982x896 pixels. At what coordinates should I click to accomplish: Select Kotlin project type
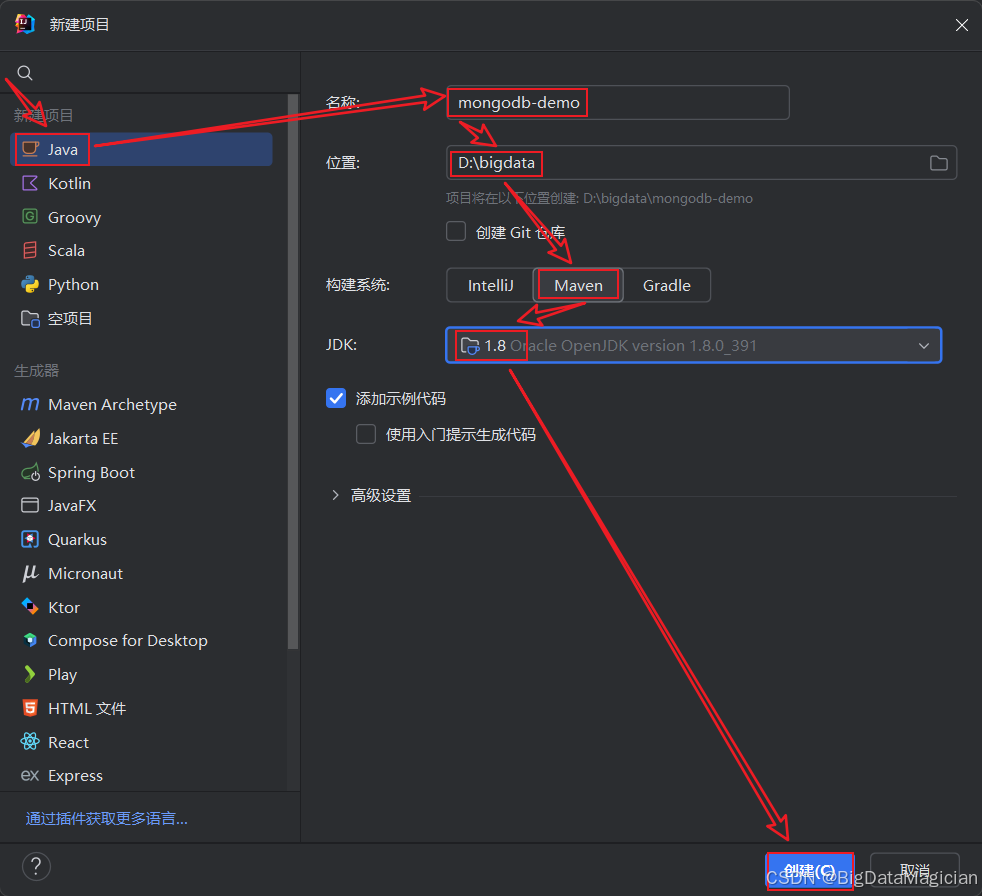(x=142, y=183)
